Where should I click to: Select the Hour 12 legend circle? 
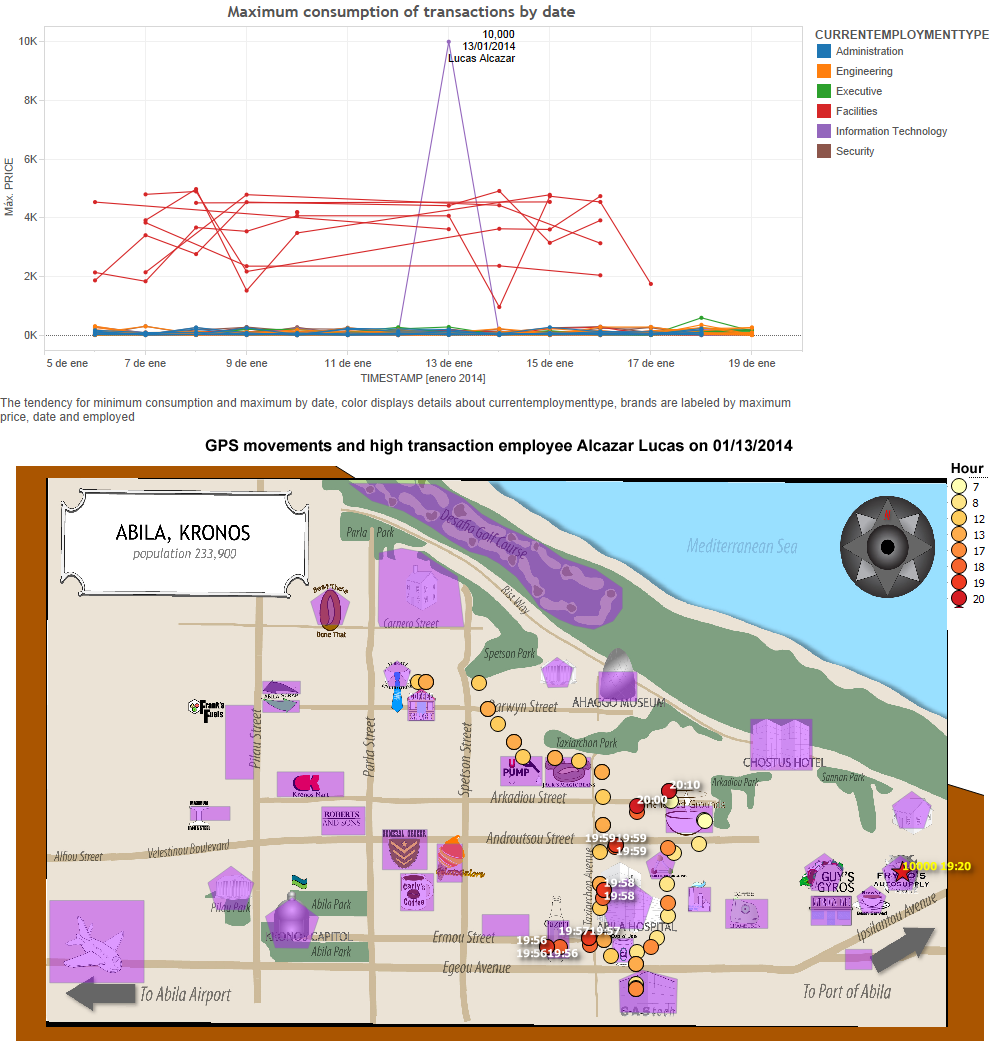point(959,518)
